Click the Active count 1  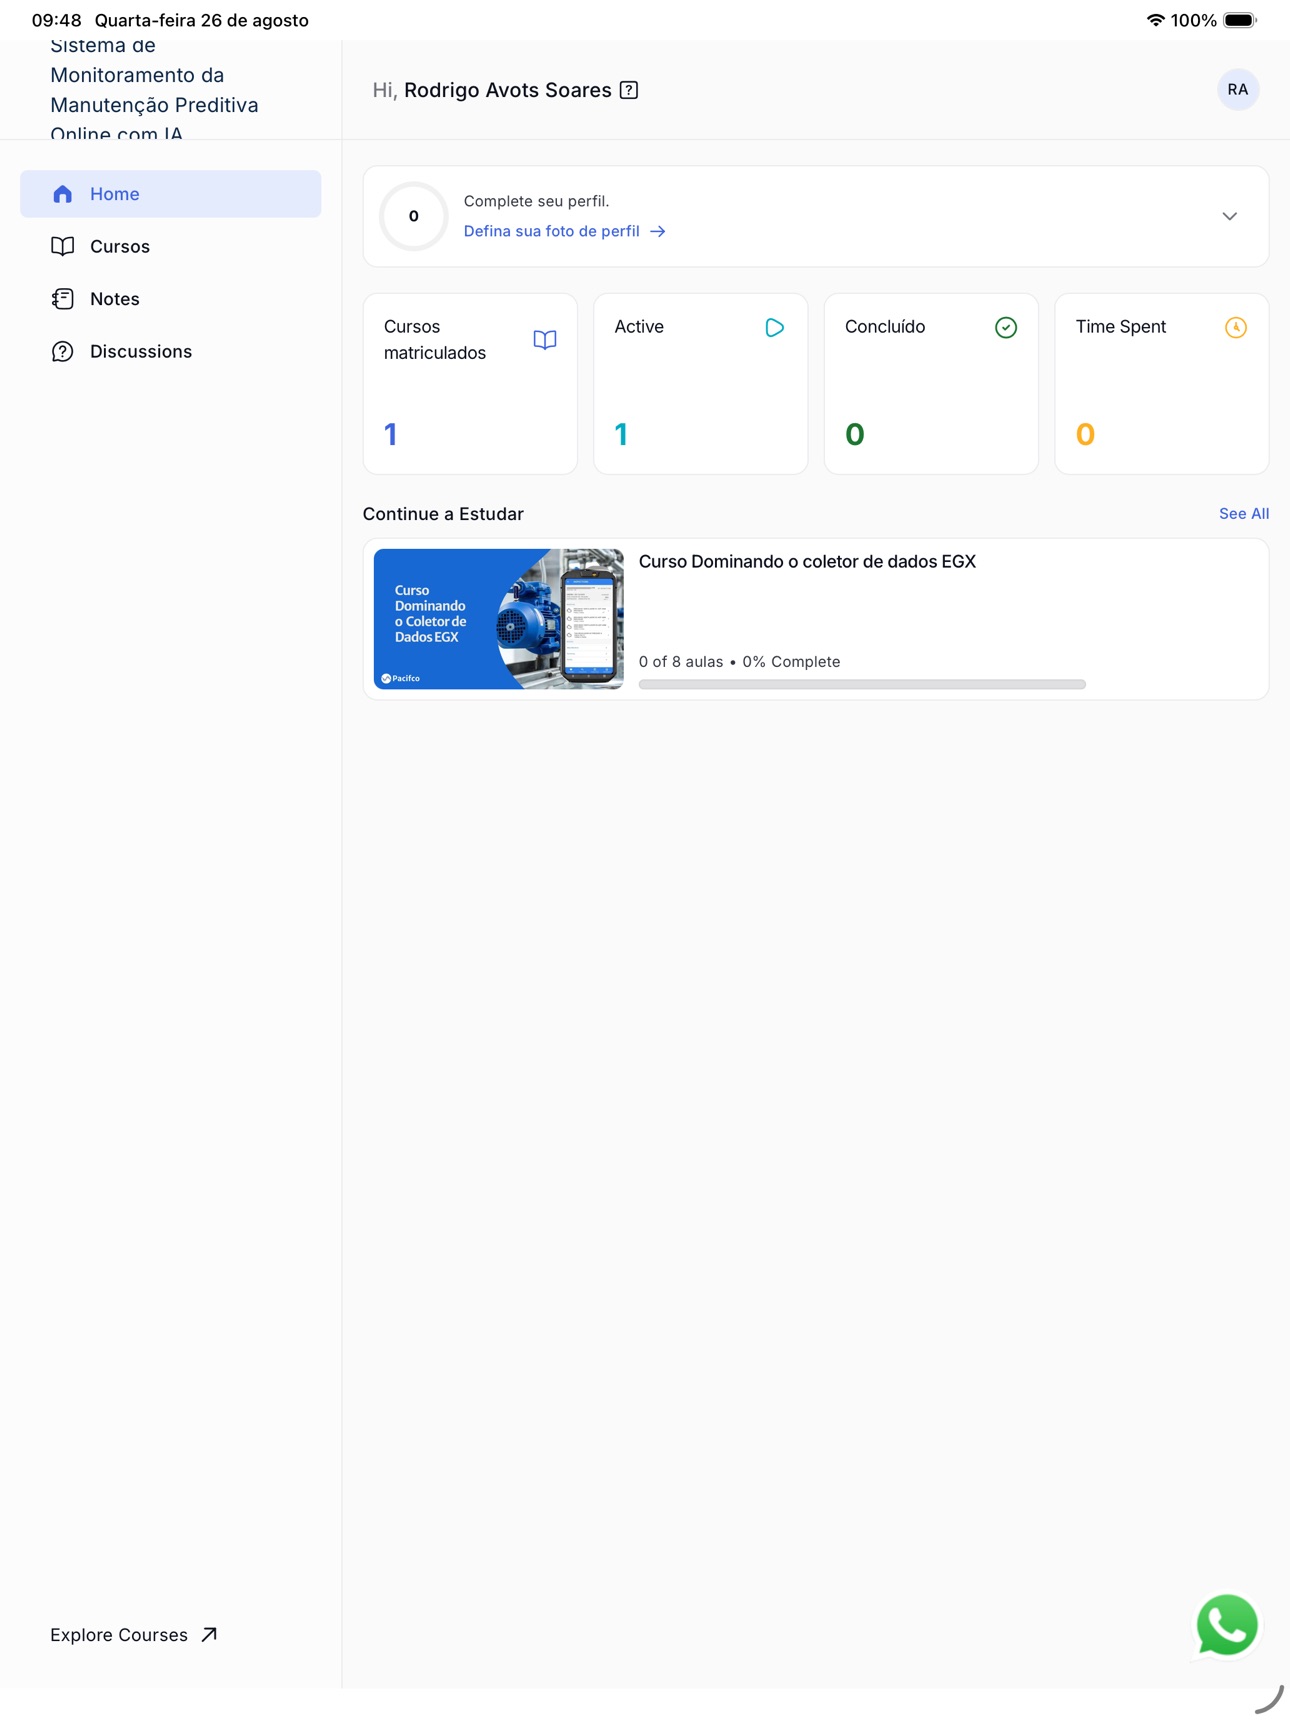pos(621,435)
